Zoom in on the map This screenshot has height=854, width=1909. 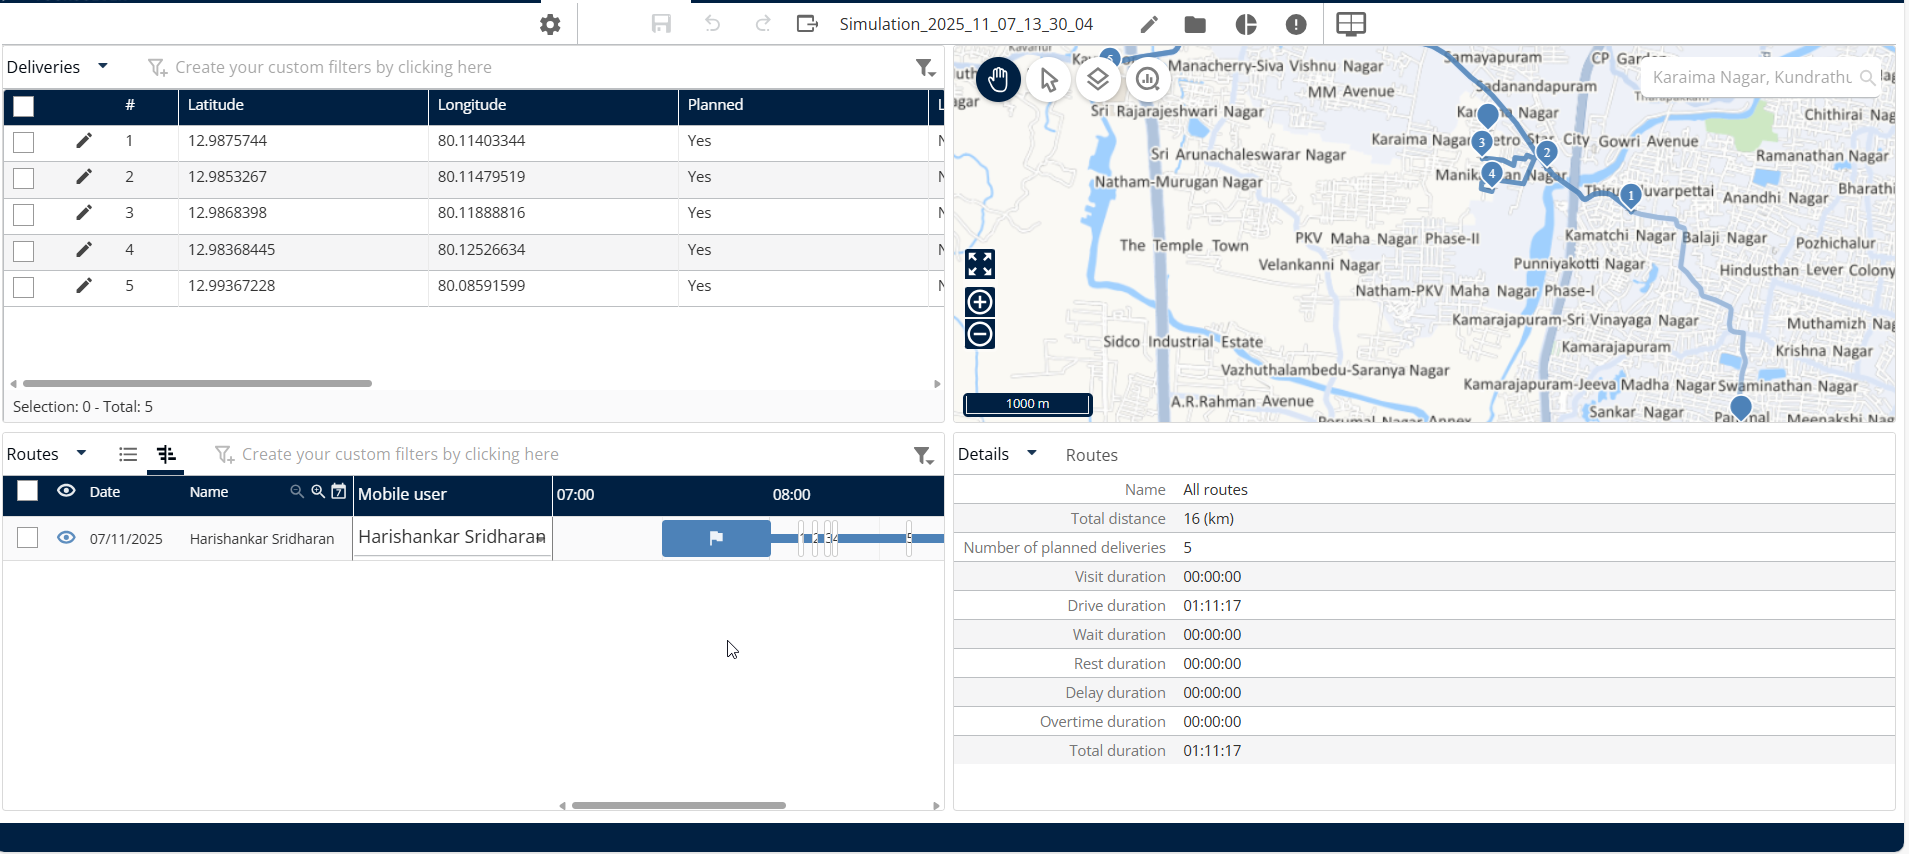980,302
